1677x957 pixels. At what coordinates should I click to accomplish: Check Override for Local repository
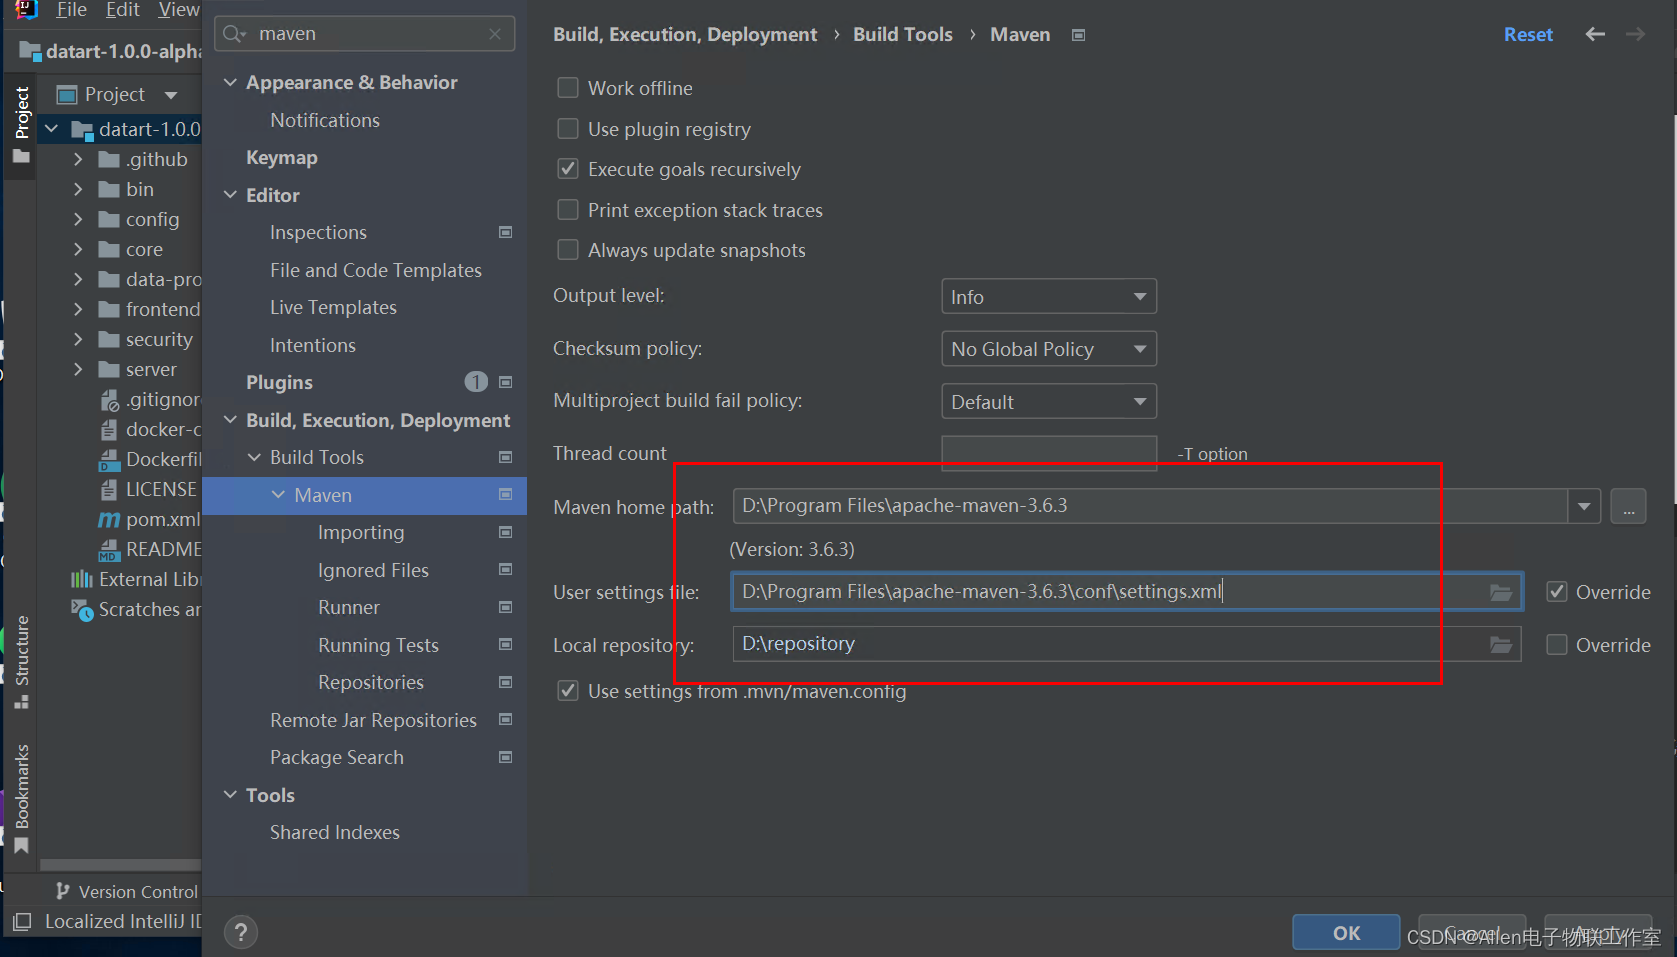1557,645
